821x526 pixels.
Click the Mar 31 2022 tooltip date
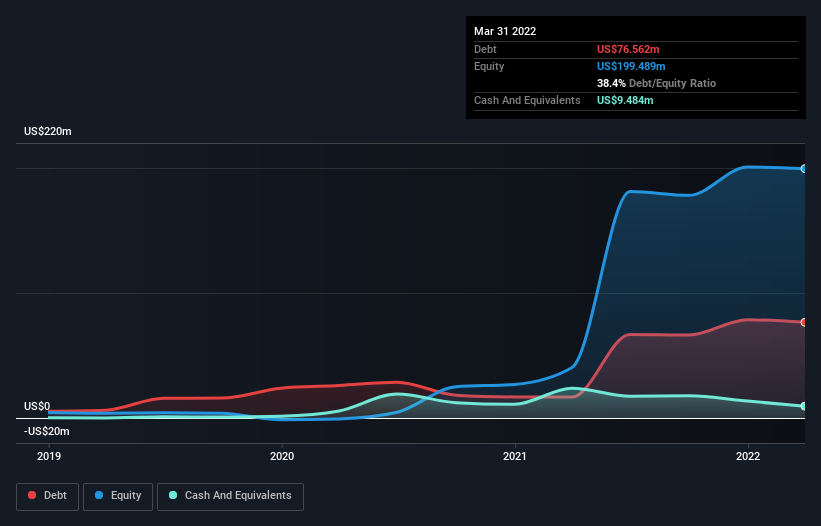coord(505,31)
